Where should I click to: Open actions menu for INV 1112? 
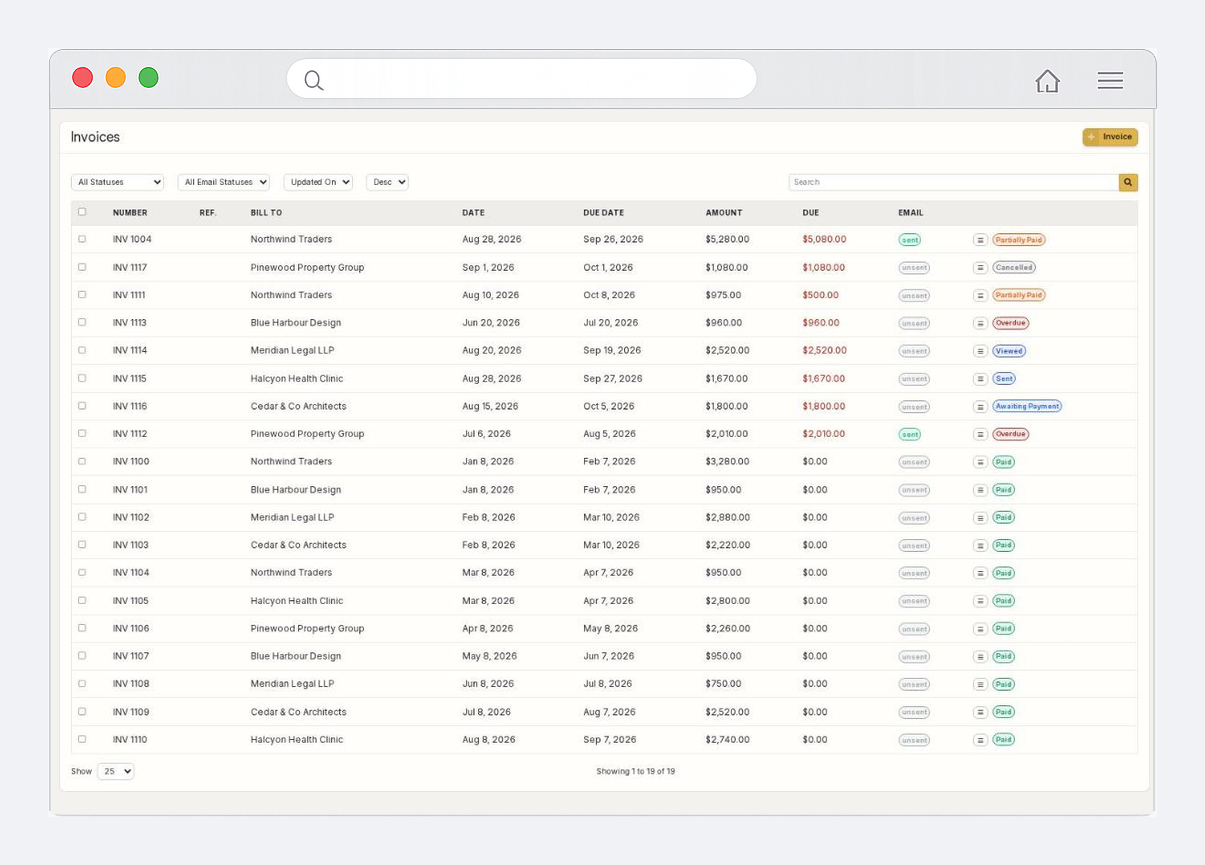tap(980, 434)
